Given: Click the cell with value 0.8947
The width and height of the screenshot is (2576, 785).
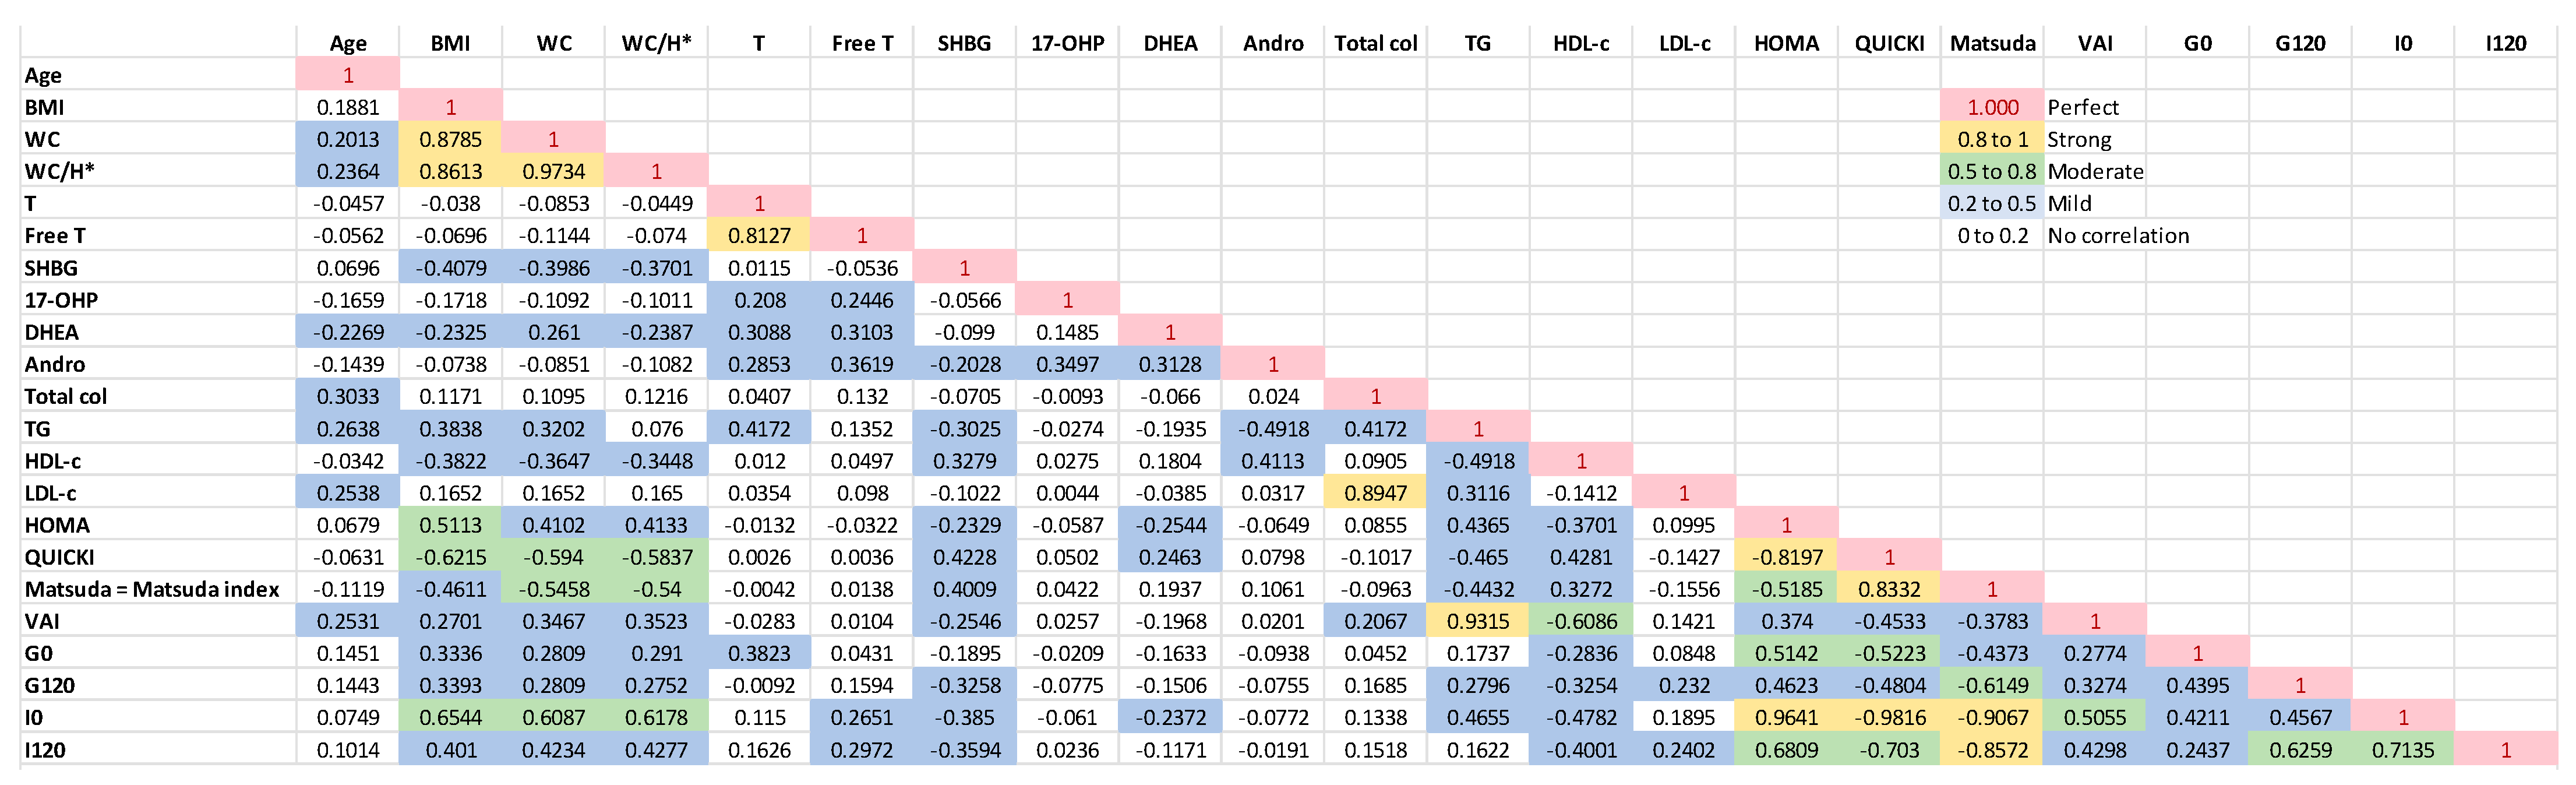Looking at the screenshot, I should (x=1375, y=493).
